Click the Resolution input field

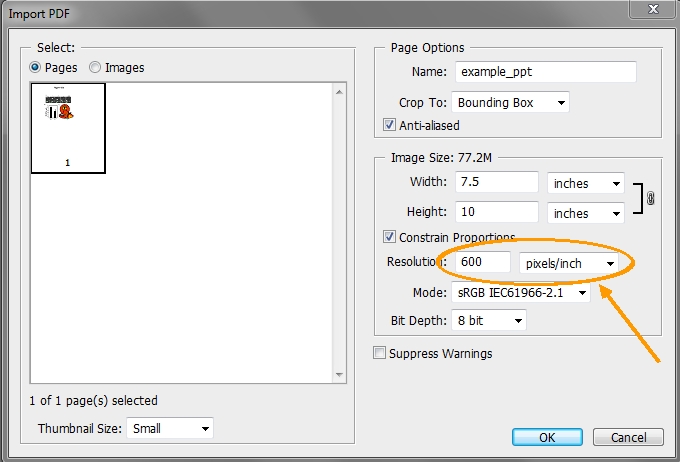(482, 262)
